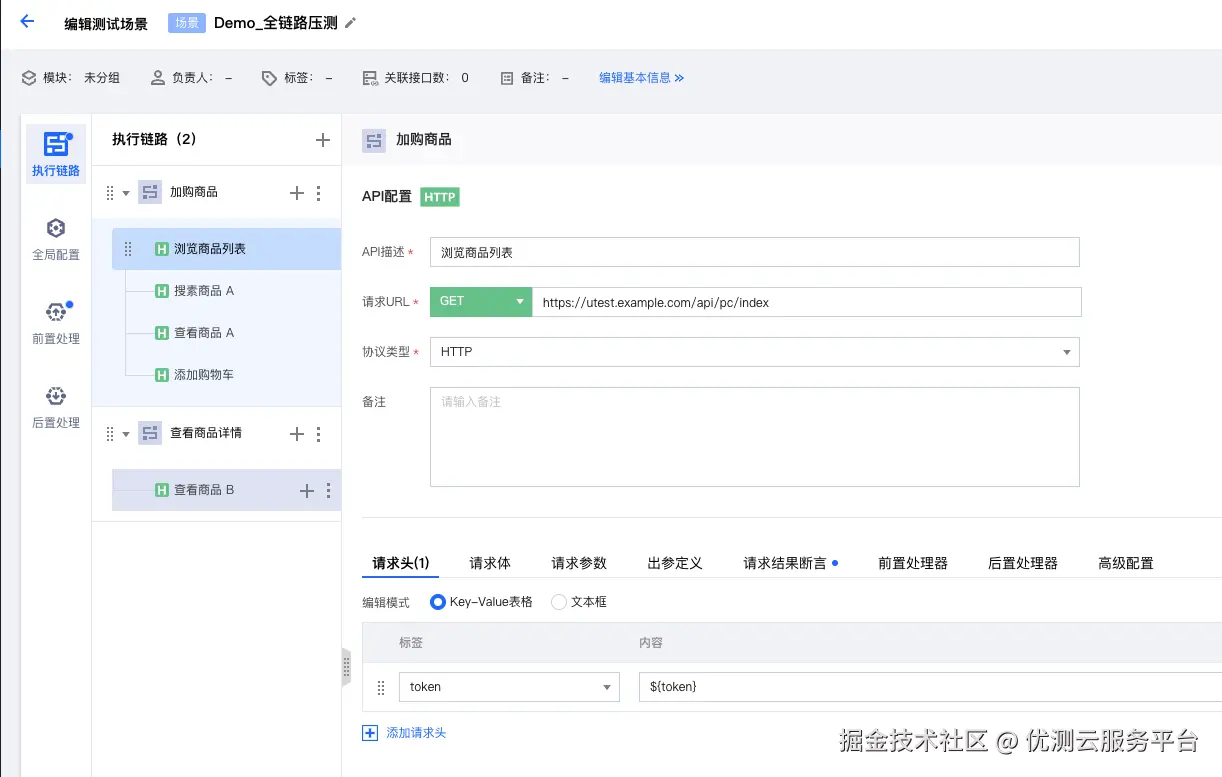This screenshot has width=1222, height=777.
Task: Select the Key-Value表格 edit mode
Action: point(481,602)
